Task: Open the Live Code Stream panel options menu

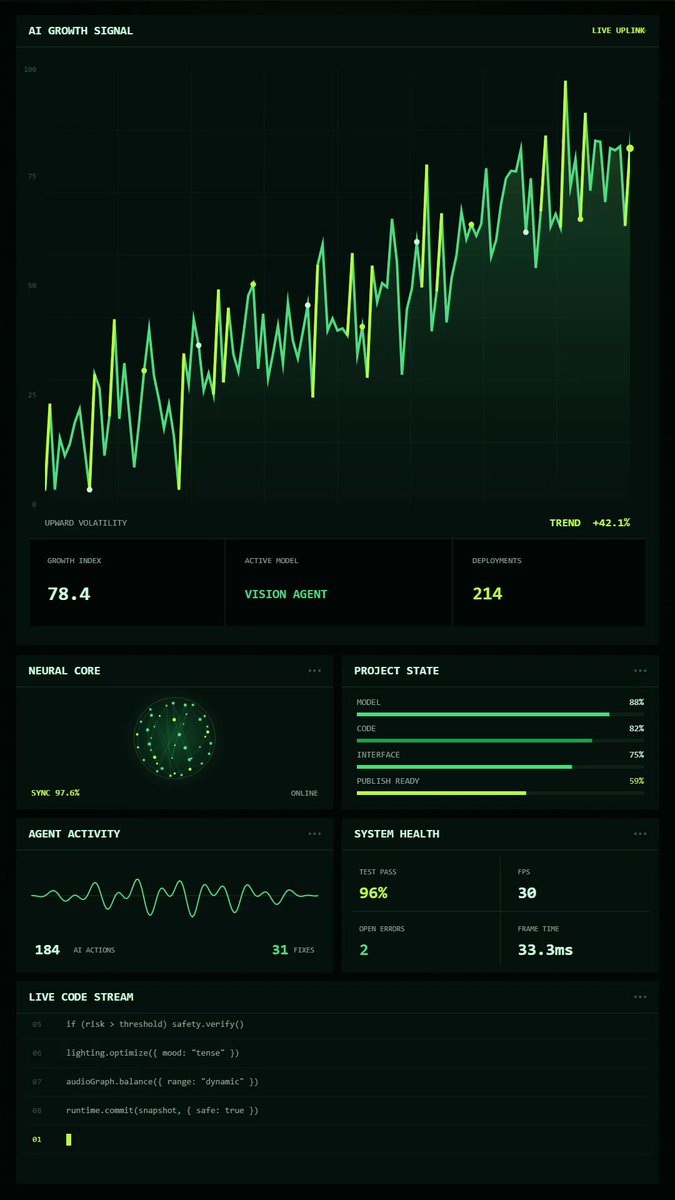Action: pyautogui.click(x=640, y=997)
